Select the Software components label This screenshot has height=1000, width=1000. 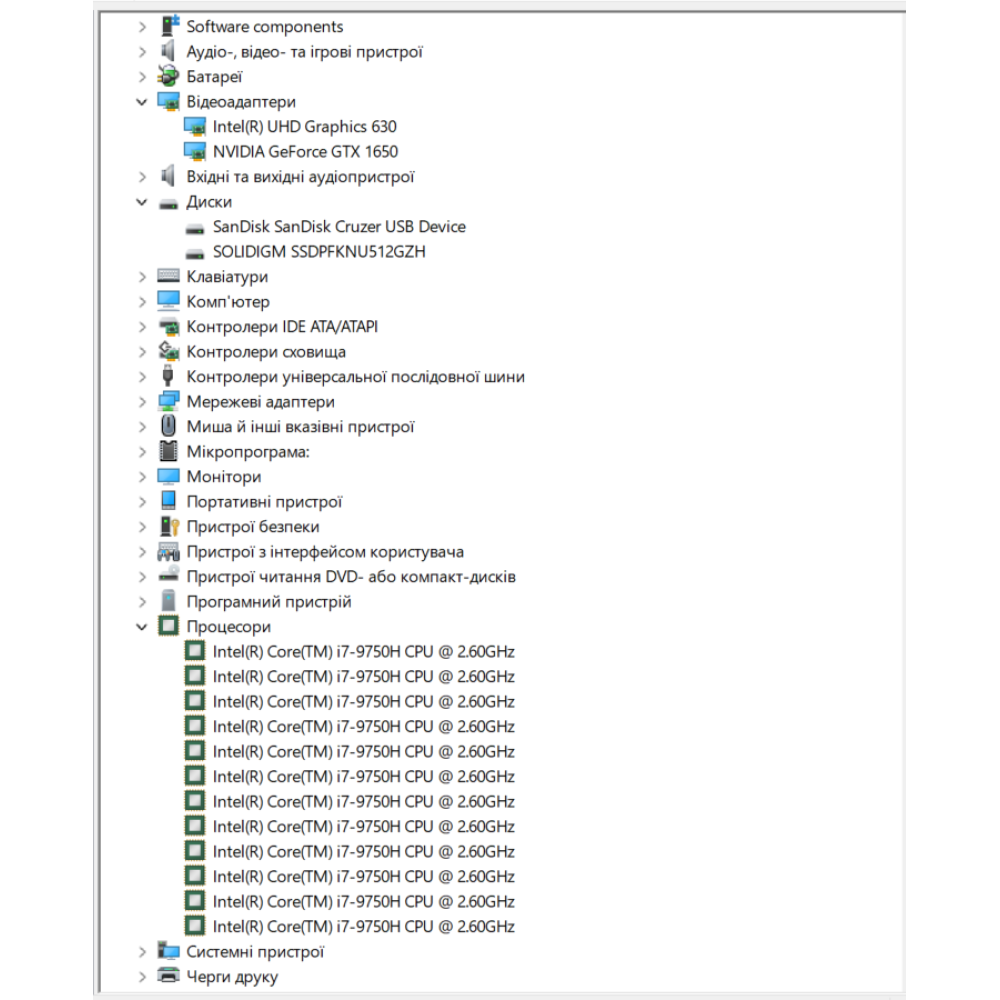coord(265,27)
